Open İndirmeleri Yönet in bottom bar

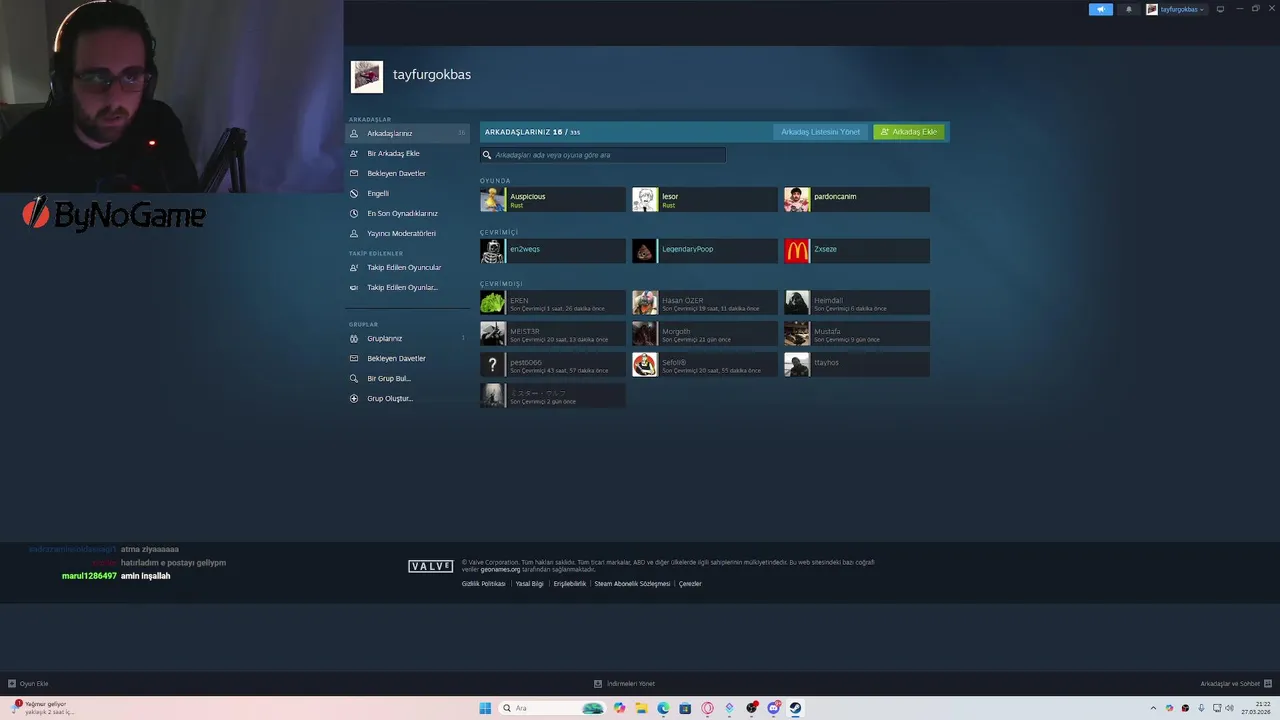625,684
